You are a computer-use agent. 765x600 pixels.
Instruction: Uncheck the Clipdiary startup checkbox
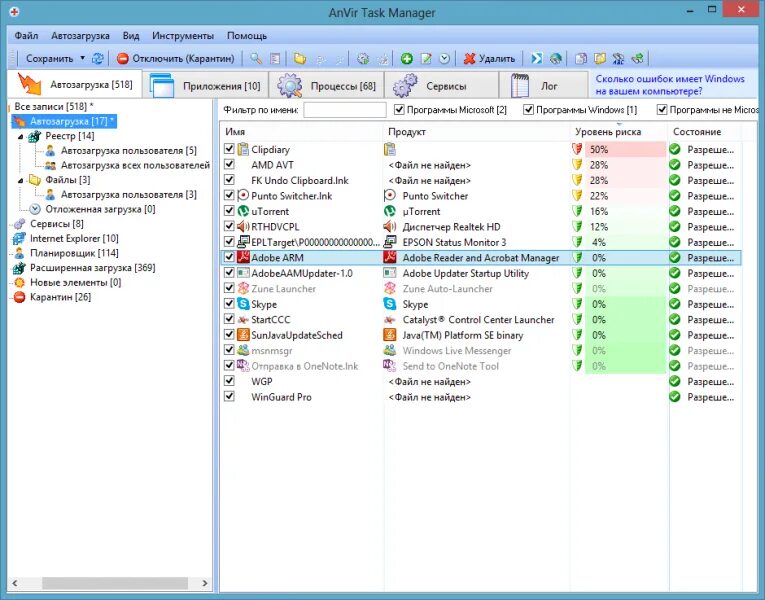click(229, 148)
